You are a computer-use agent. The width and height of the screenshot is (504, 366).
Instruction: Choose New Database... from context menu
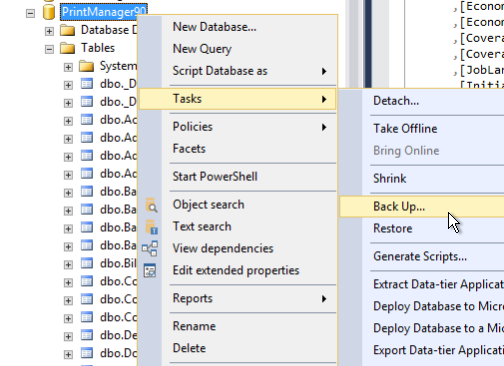coord(237,27)
